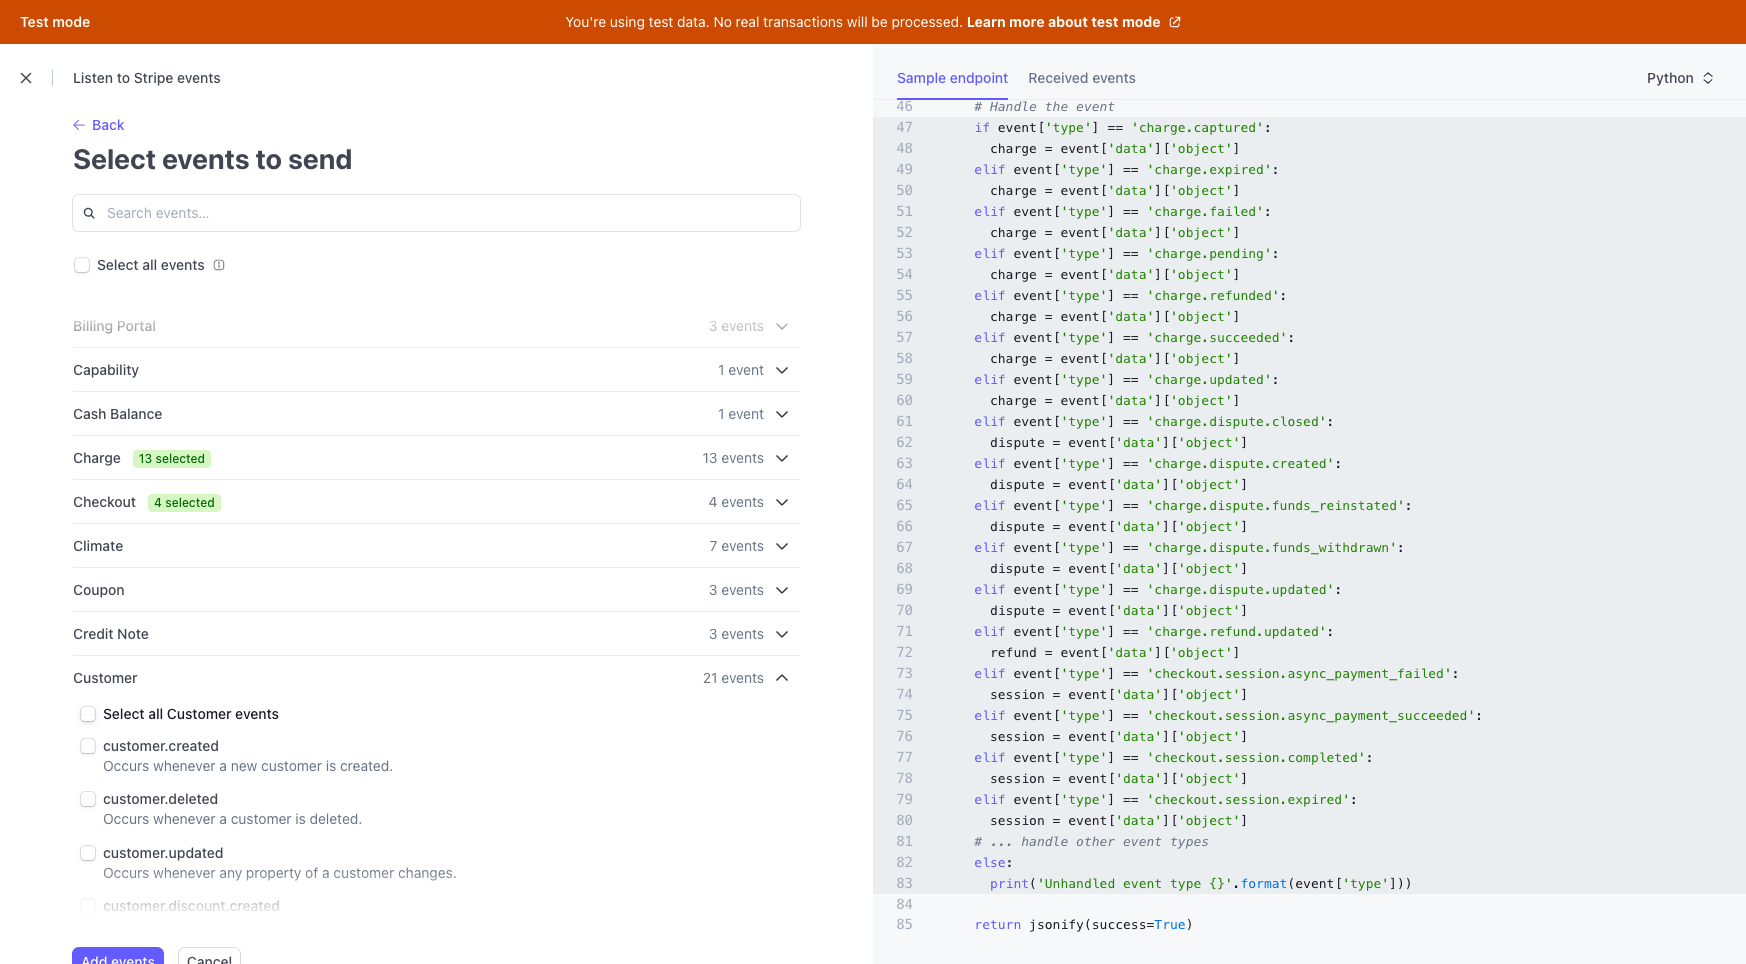Enable customer.updated event checkbox
Viewport: 1746px width, 964px height.
pos(88,853)
